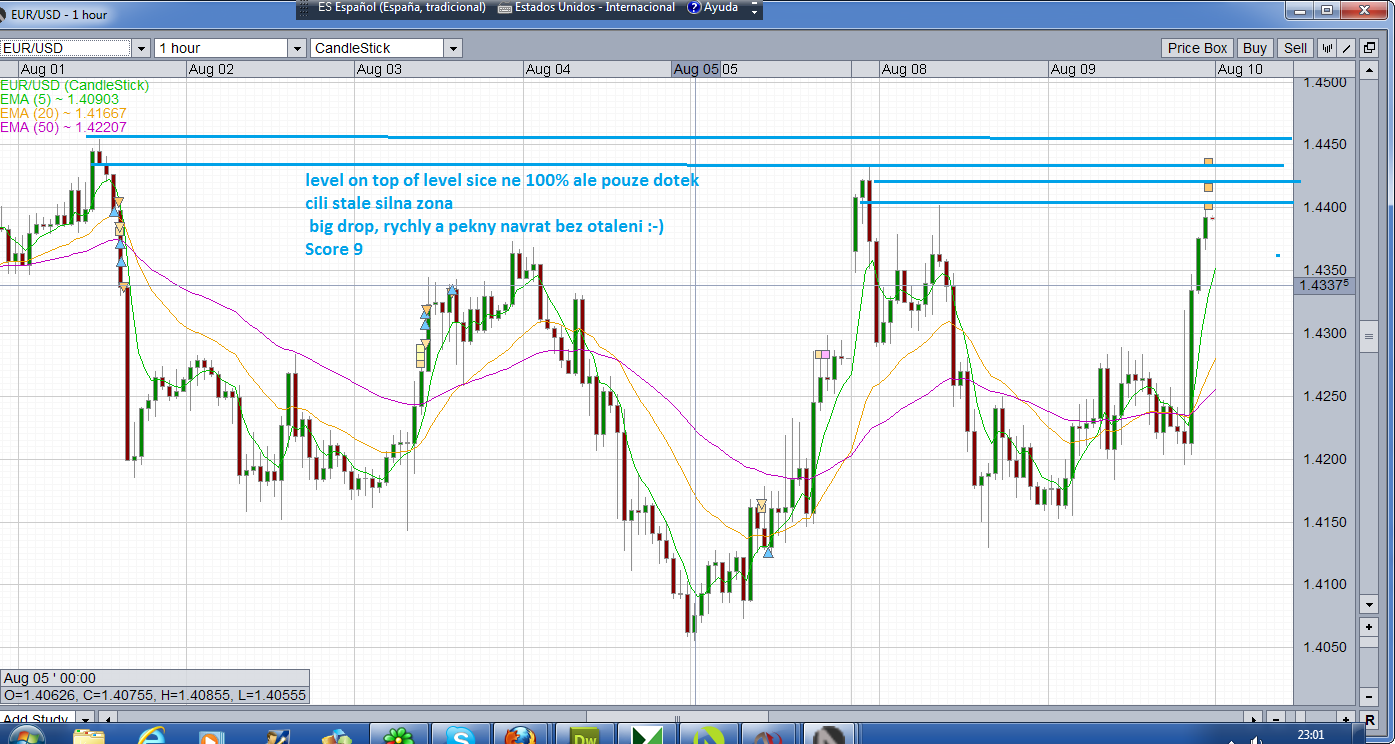Screen dimensions: 1395x744
Task: Click the Ayuda help item
Action: click(713, 8)
